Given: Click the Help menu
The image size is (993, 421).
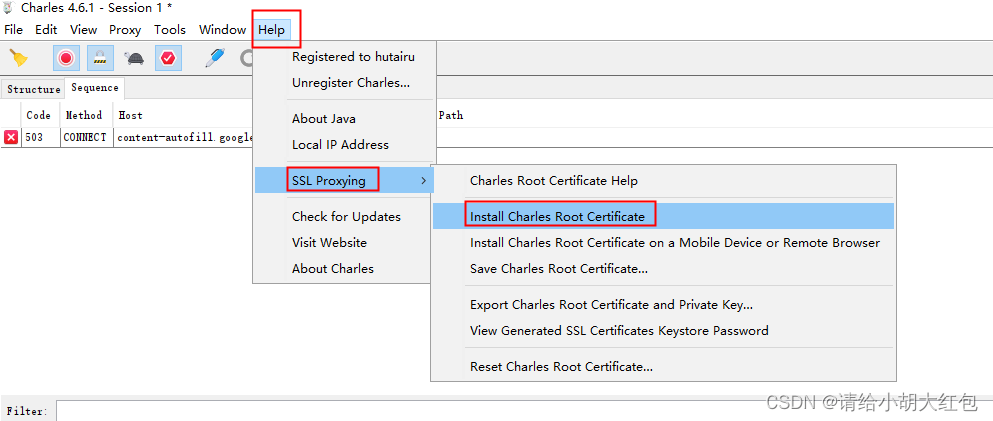Looking at the screenshot, I should 272,30.
